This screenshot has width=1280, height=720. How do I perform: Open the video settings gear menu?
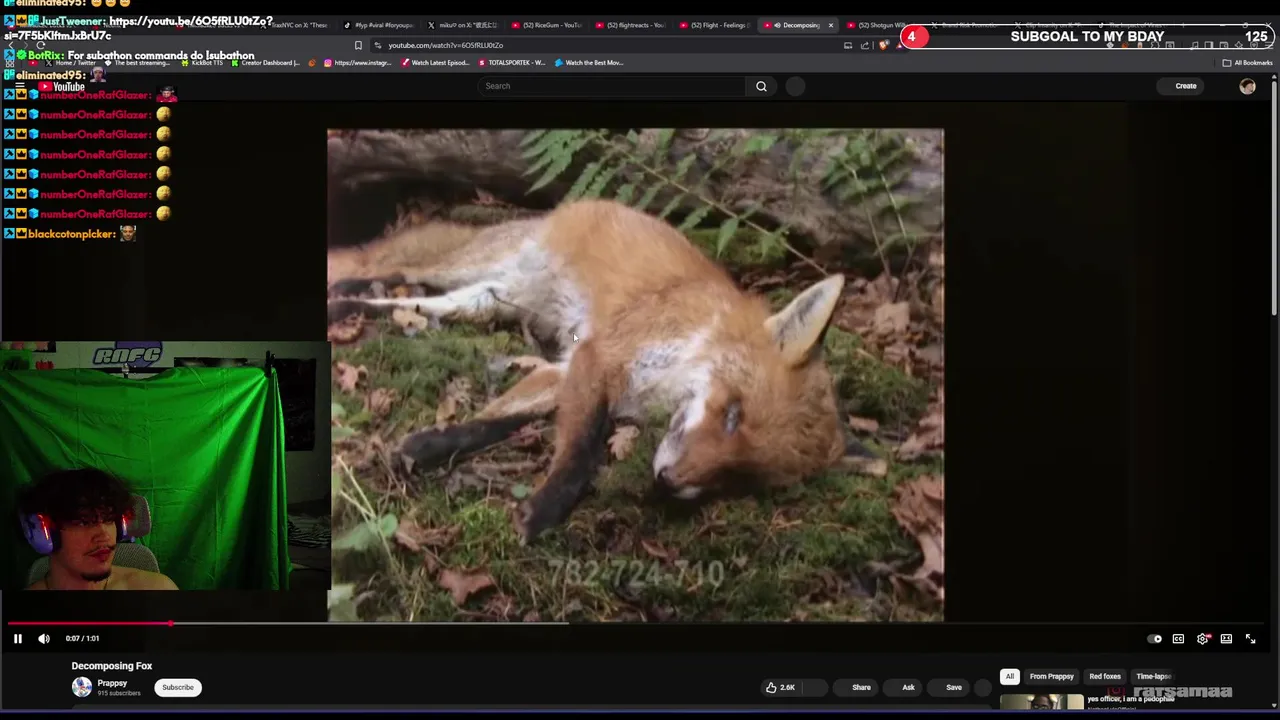click(x=1202, y=639)
